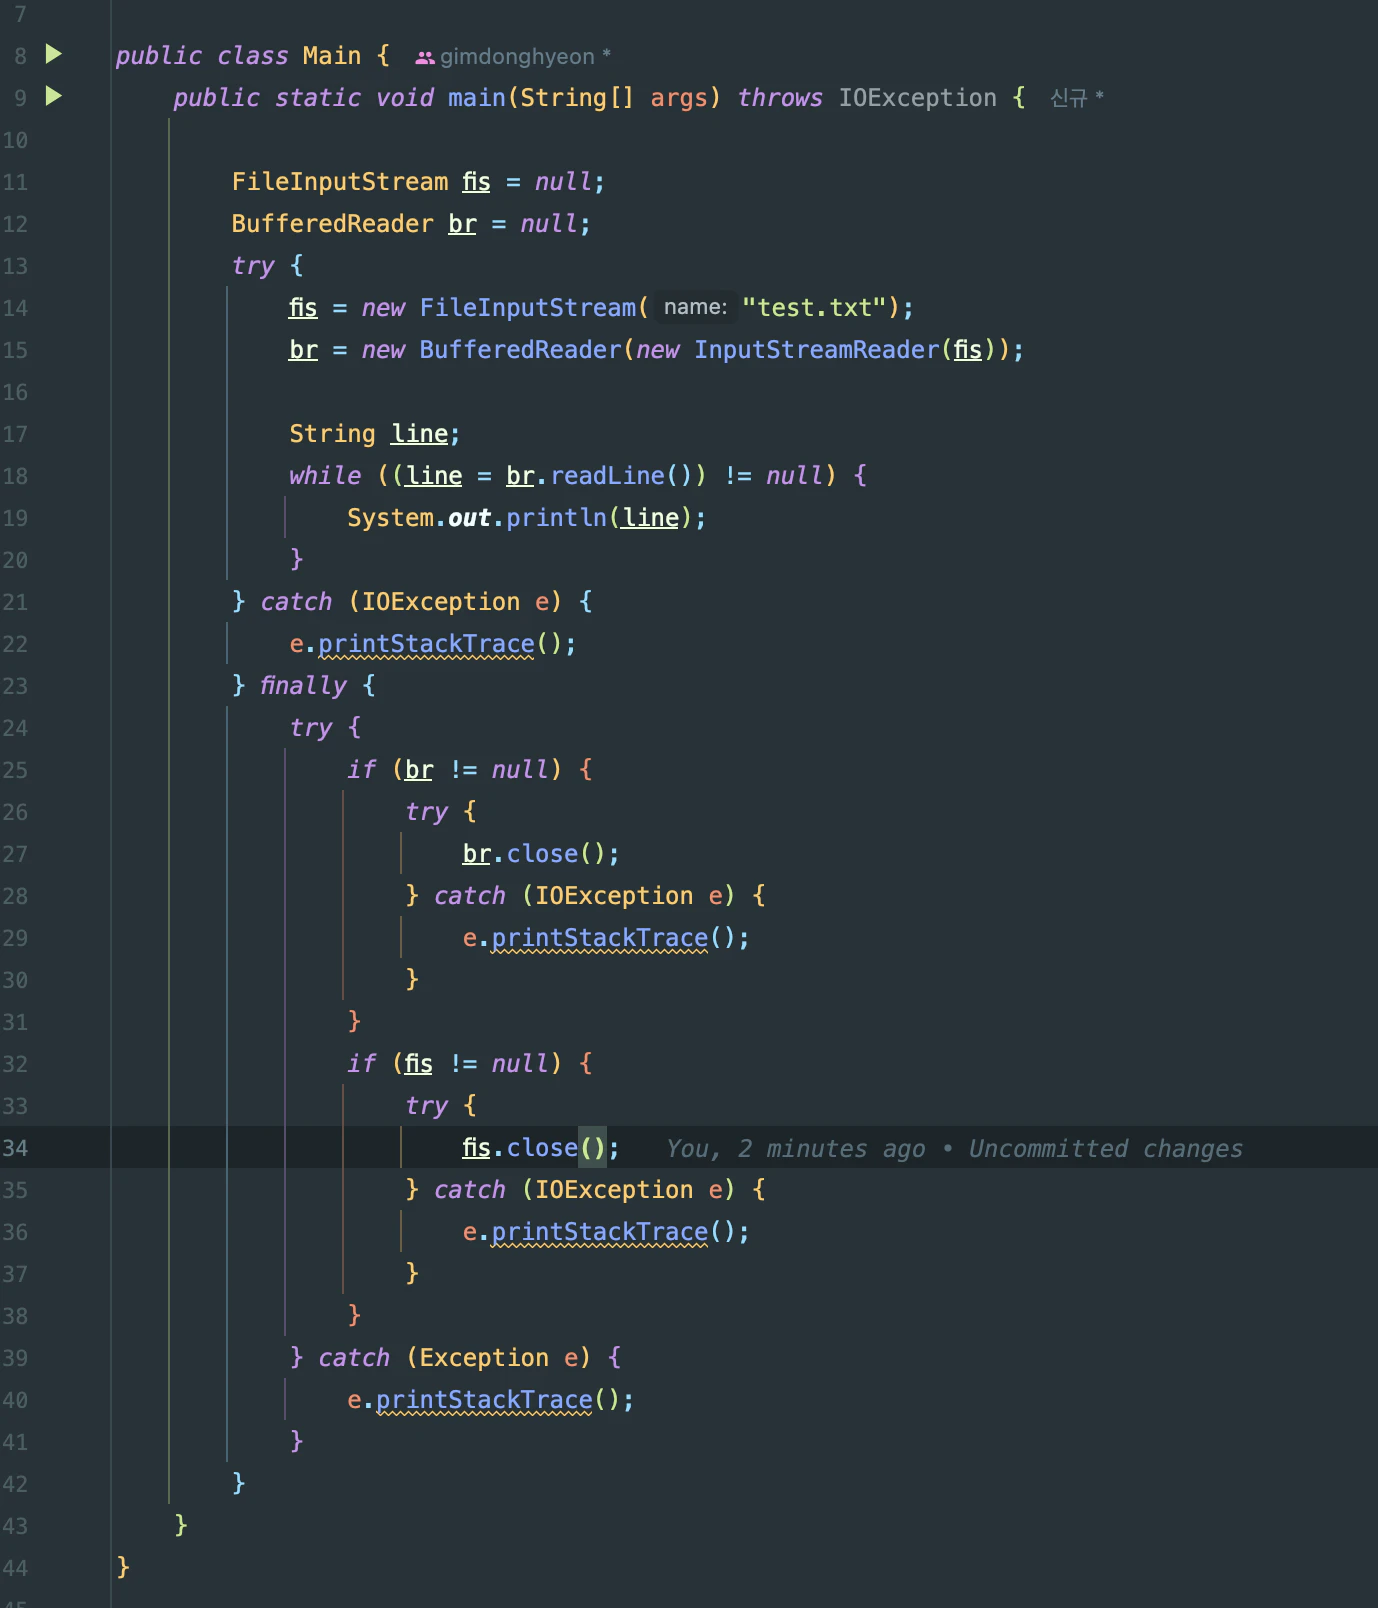Click the name: parameter hint
The height and width of the screenshot is (1608, 1378).
click(695, 307)
